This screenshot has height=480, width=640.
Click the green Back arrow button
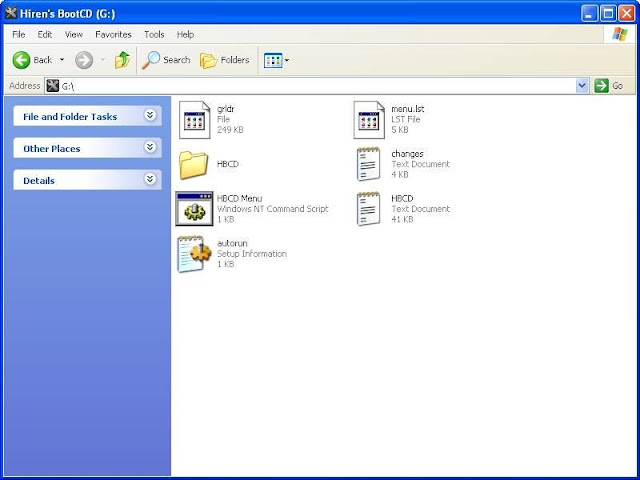21,60
